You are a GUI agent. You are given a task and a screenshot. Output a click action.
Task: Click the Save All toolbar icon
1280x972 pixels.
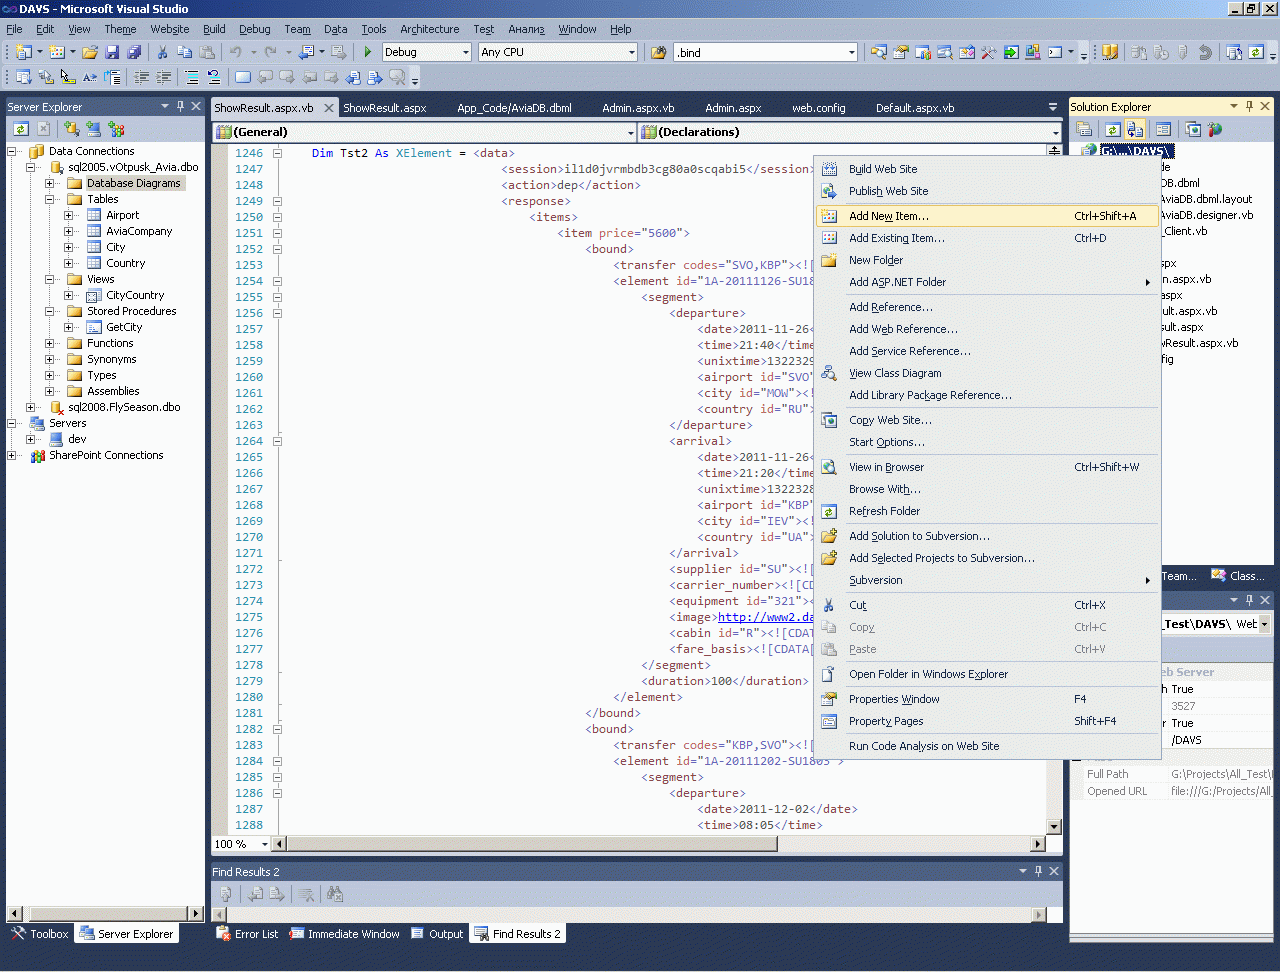[x=132, y=52]
